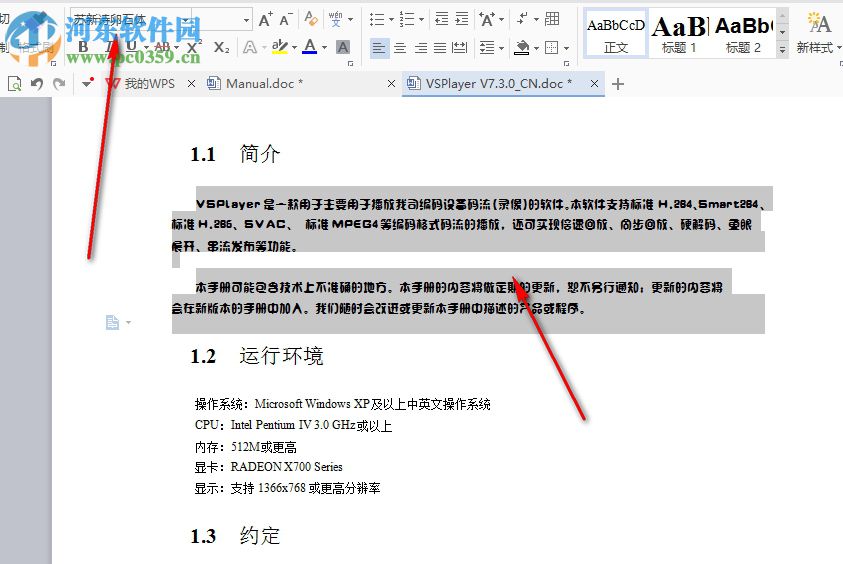This screenshot has width=843, height=564.
Task: Apply numbered list icon
Action: click(x=407, y=19)
